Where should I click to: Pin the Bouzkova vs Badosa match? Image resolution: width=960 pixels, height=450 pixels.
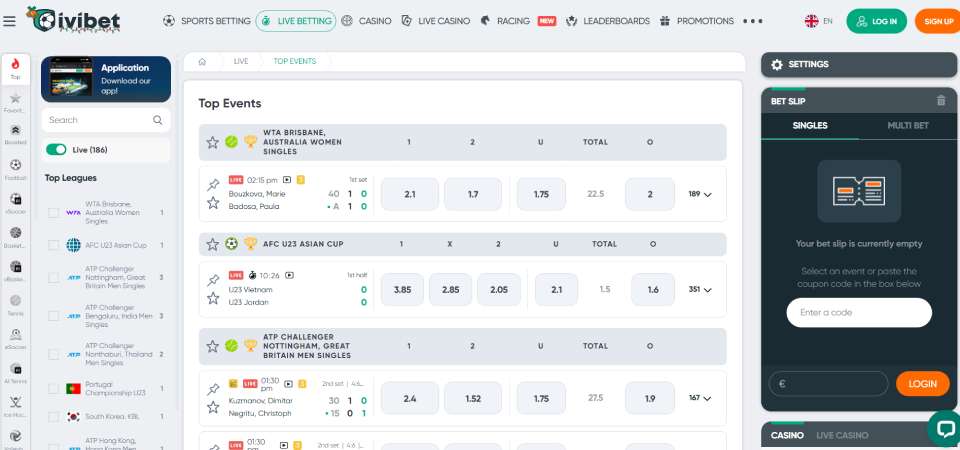click(x=212, y=185)
